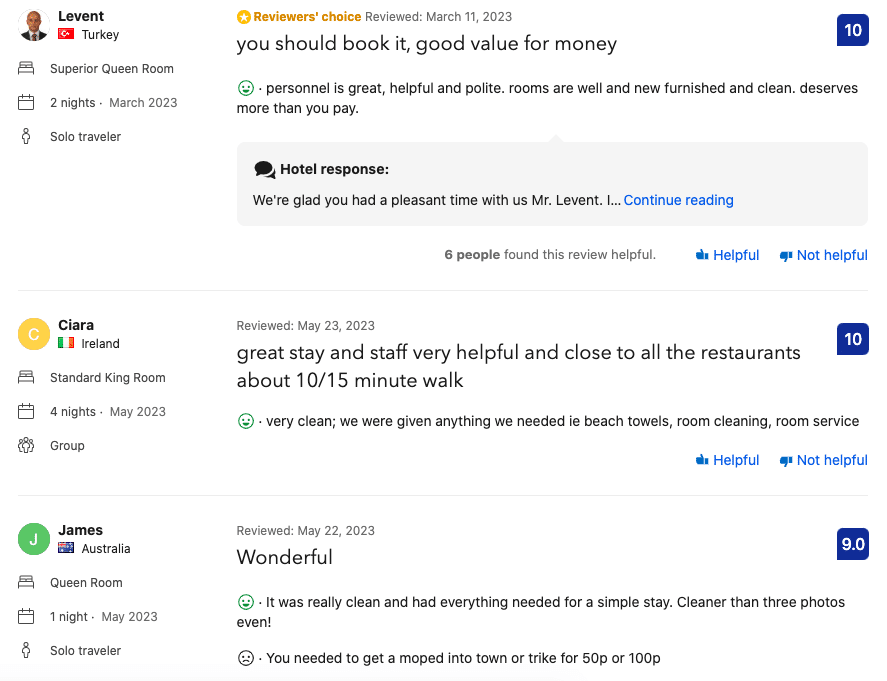Screen dimensions: 887x681
Task: Click the sad face icon on James's review
Action: (245, 658)
